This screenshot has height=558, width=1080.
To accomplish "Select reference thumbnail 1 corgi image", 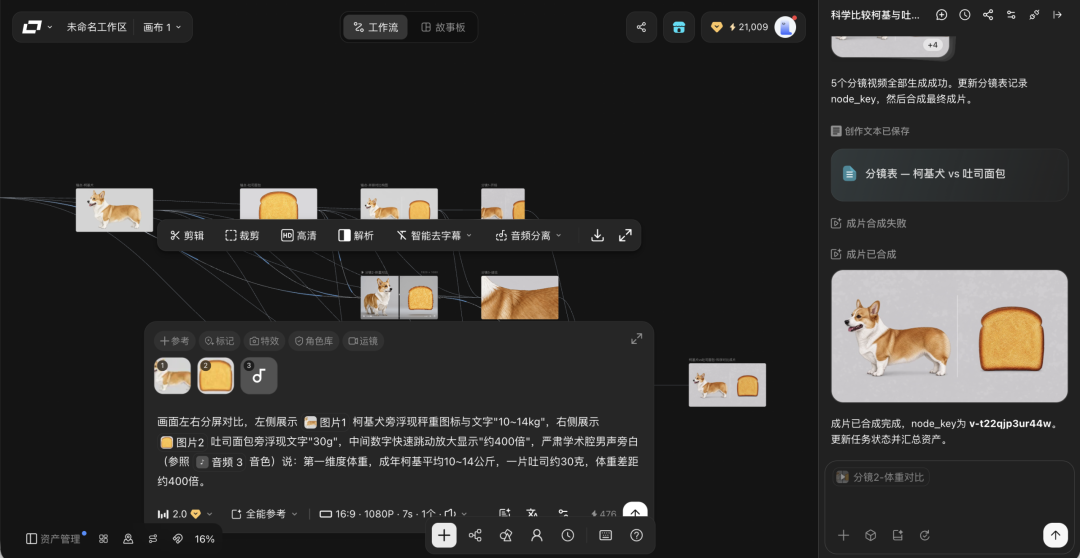I will tap(172, 375).
